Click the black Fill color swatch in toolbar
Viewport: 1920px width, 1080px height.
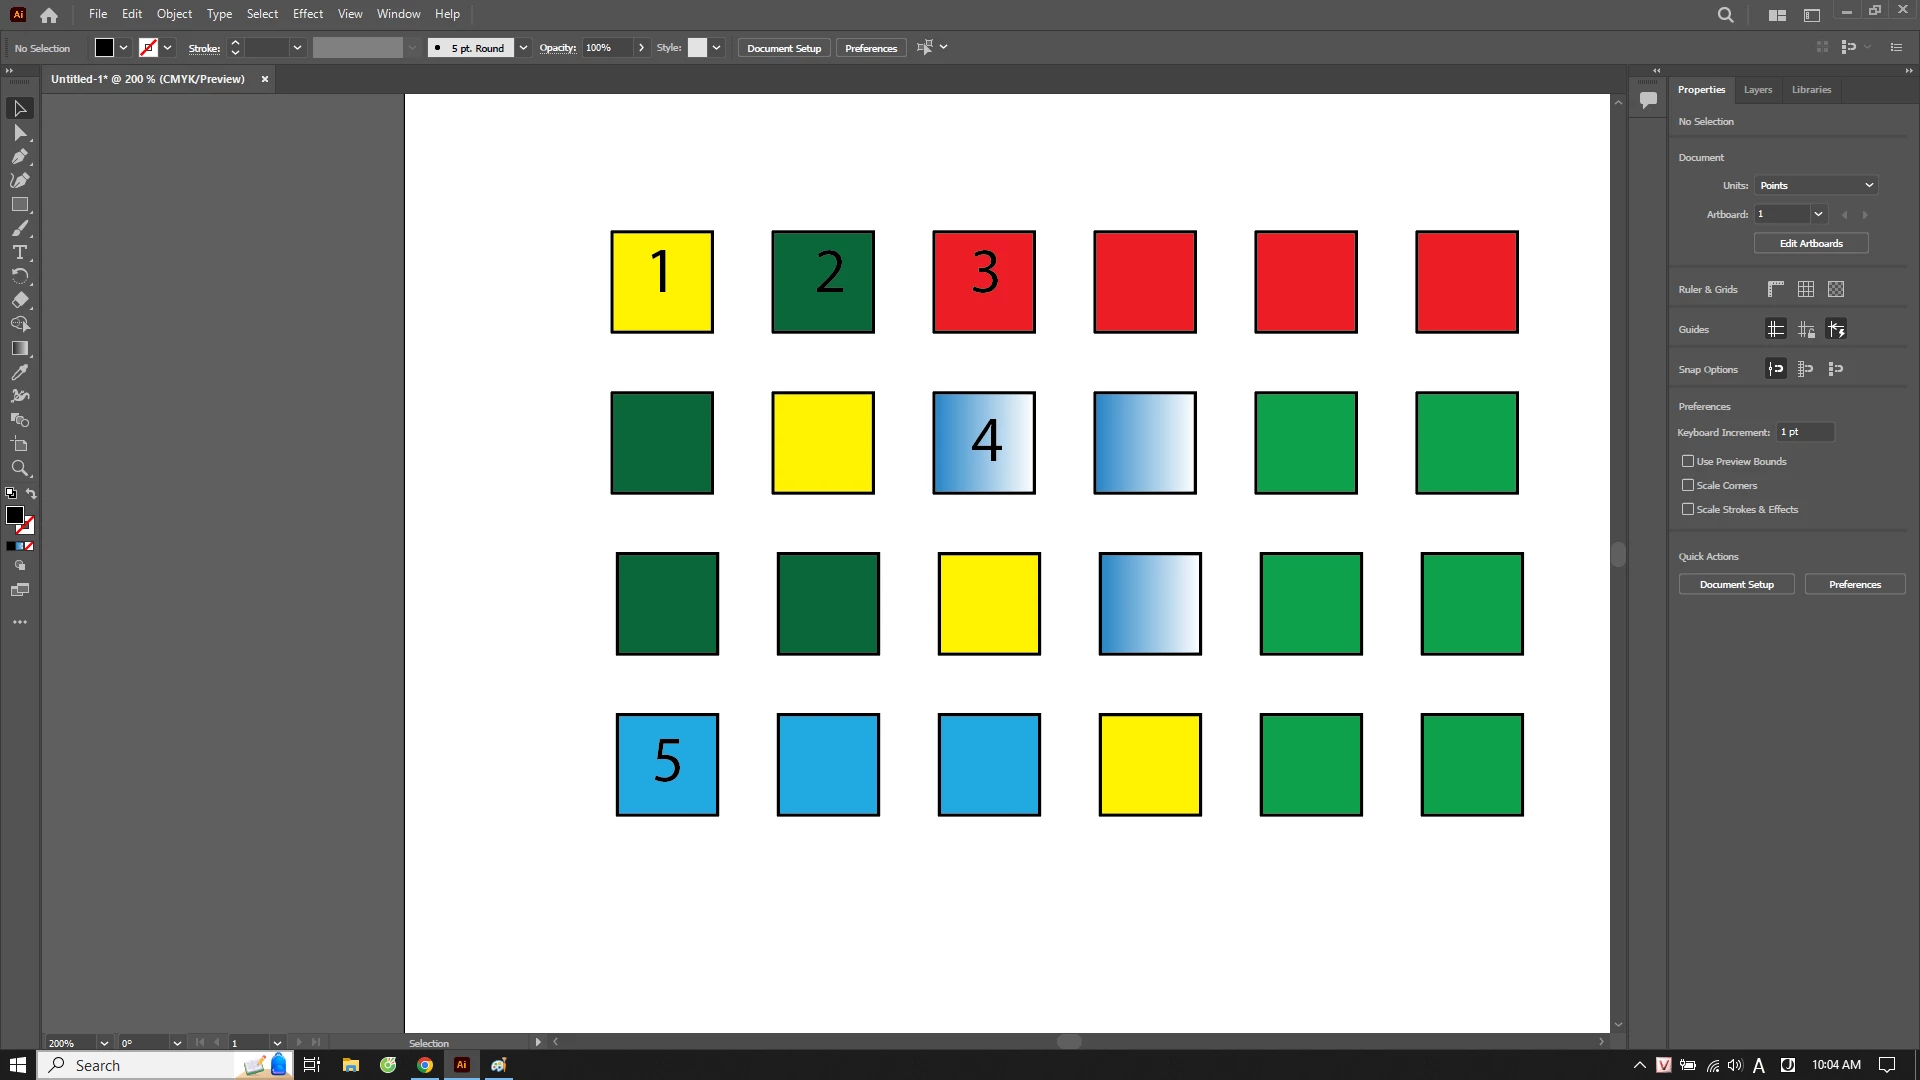click(x=14, y=515)
